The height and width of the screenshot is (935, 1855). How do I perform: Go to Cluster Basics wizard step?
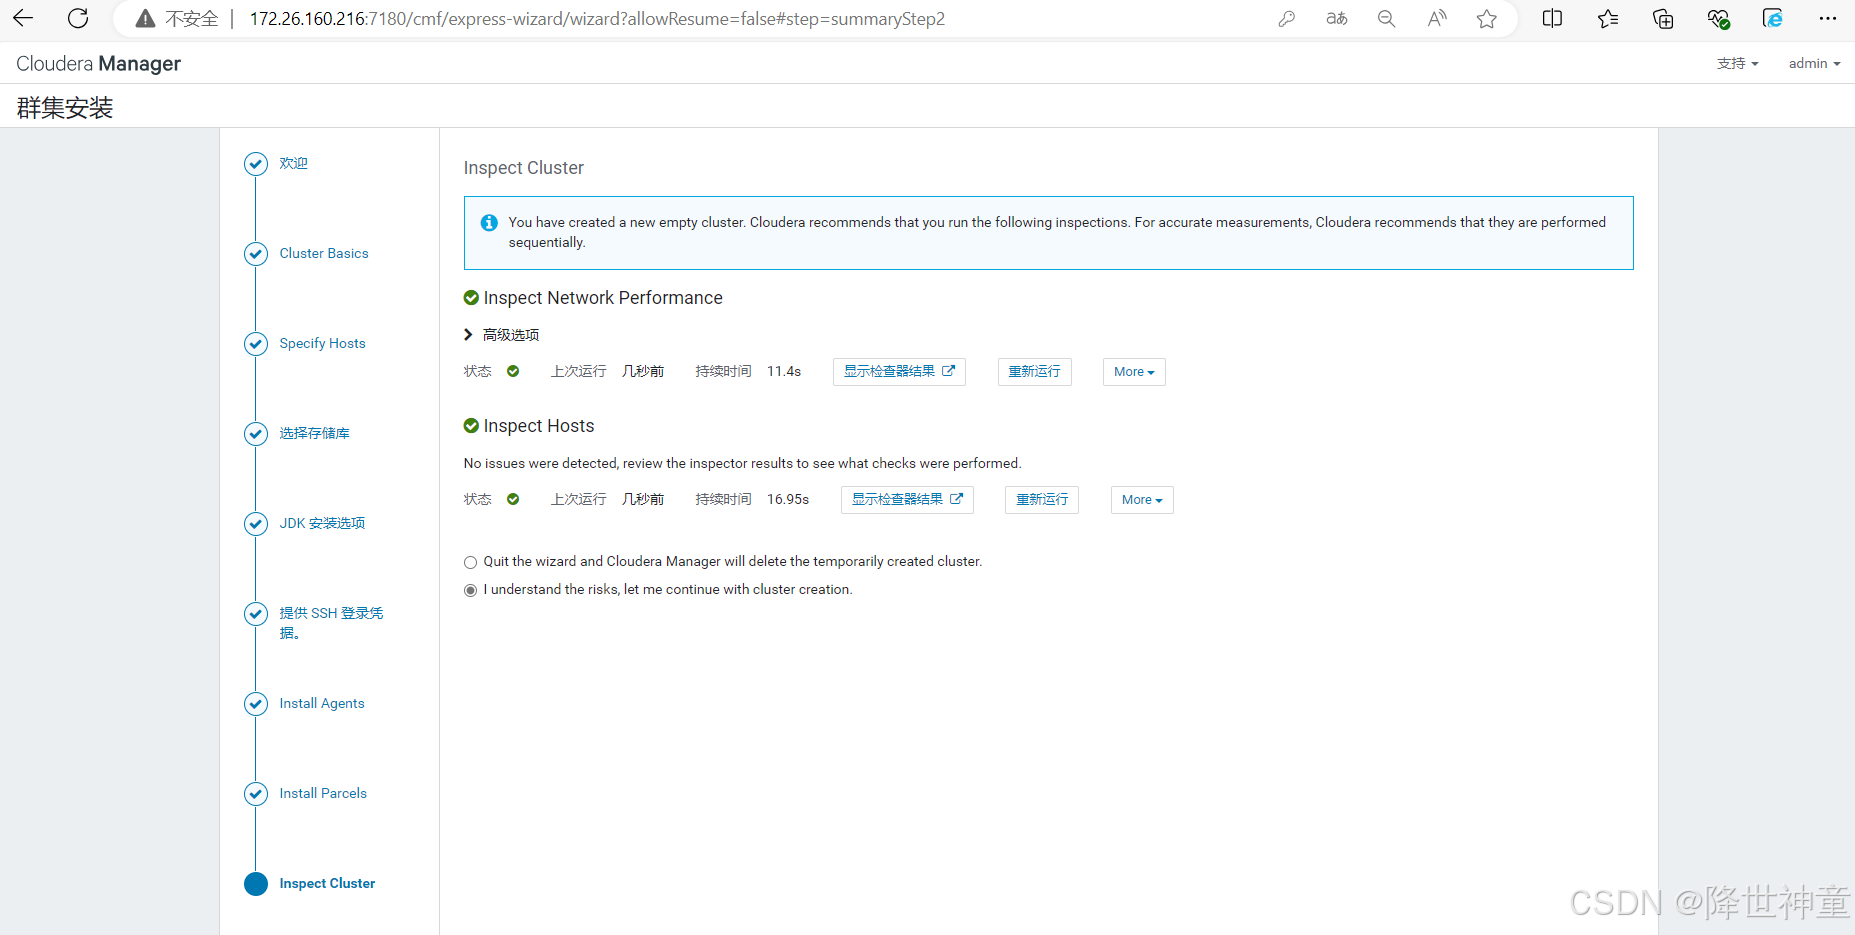tap(324, 254)
